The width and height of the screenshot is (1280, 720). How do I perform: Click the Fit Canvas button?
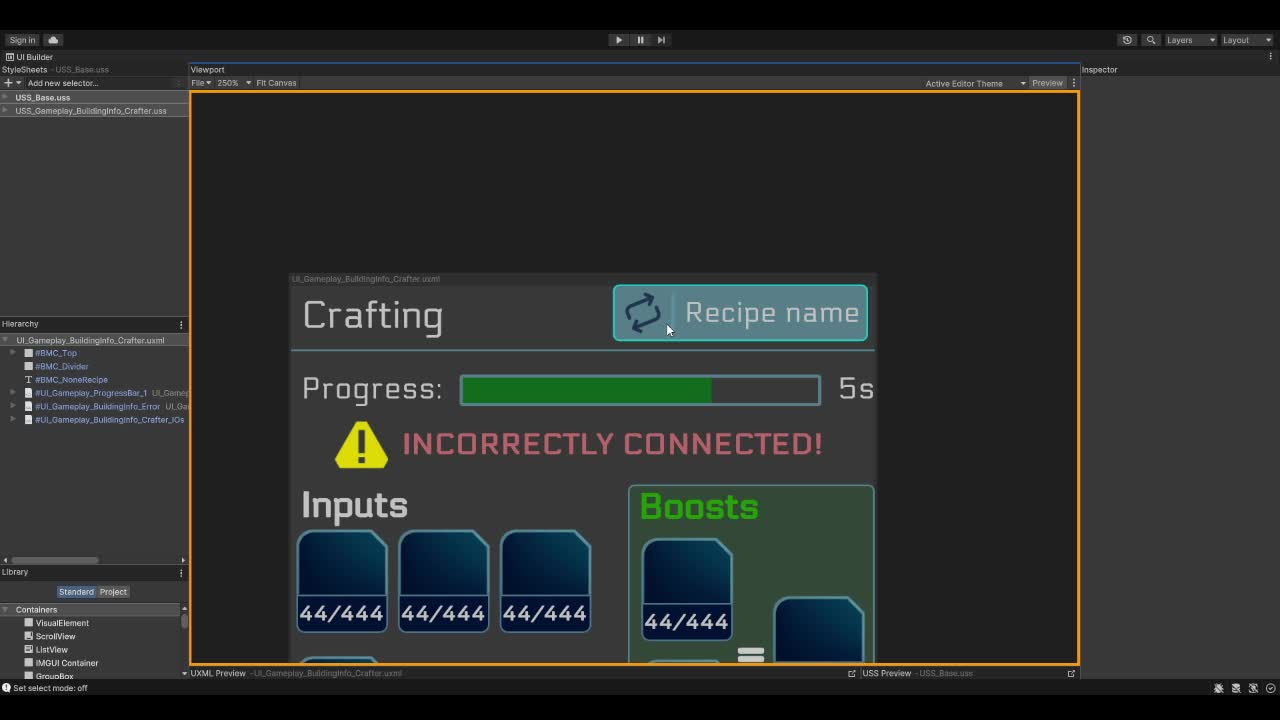click(276, 83)
